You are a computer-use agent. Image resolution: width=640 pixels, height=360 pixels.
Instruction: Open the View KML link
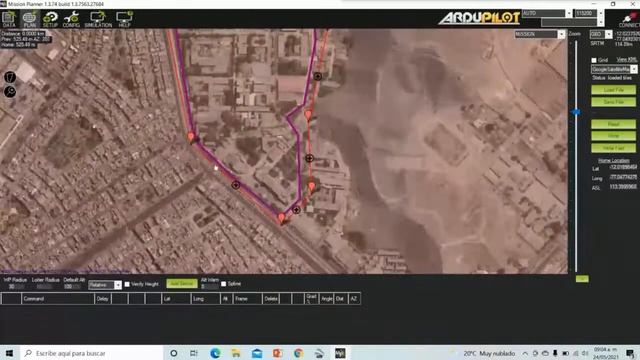tap(626, 60)
